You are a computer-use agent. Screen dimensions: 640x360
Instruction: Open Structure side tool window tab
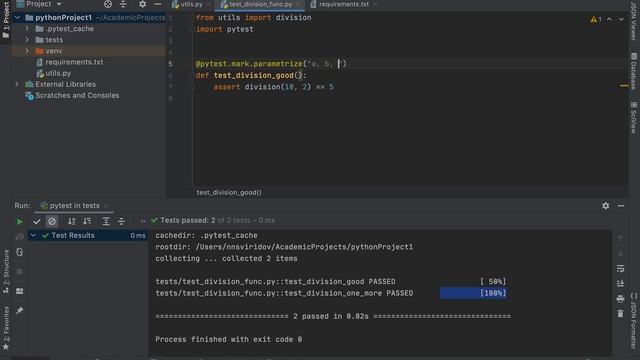[6, 271]
